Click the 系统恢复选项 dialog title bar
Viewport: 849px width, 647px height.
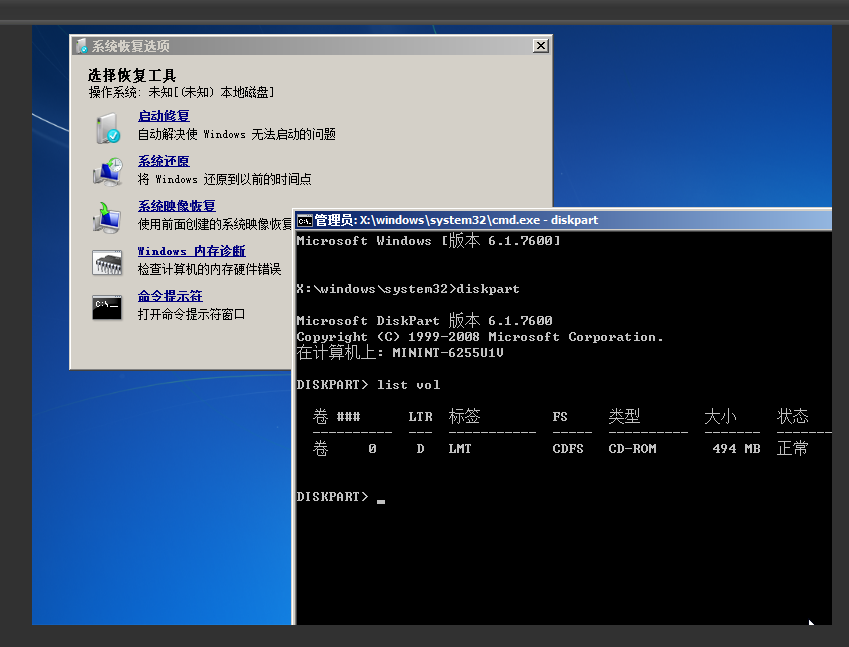tap(311, 46)
